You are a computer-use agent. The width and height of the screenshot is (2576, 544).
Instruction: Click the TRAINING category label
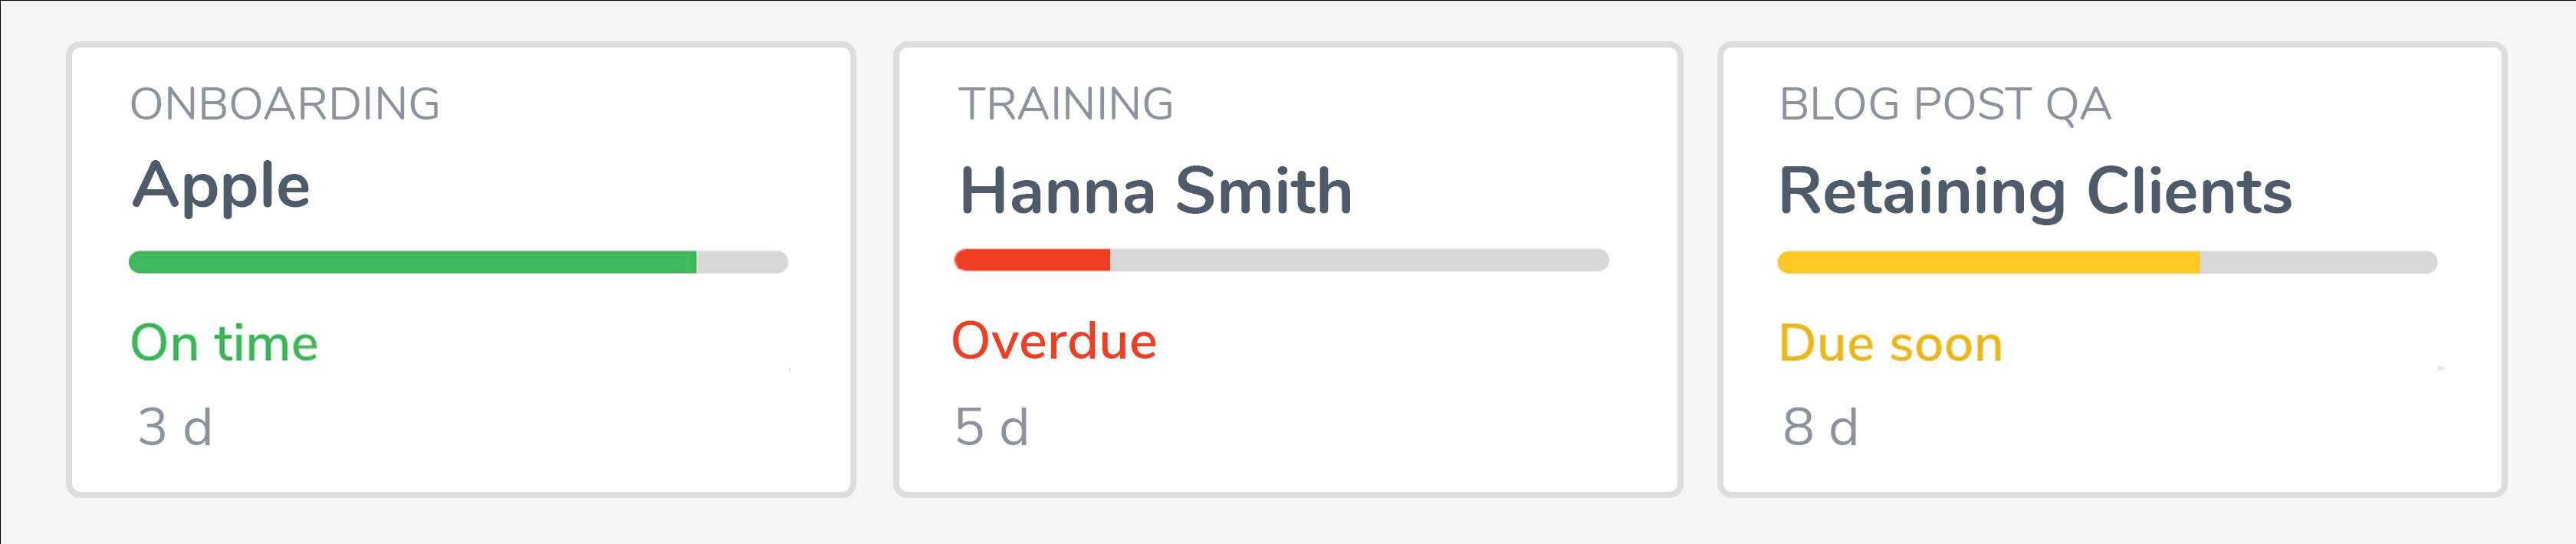pos(1066,104)
